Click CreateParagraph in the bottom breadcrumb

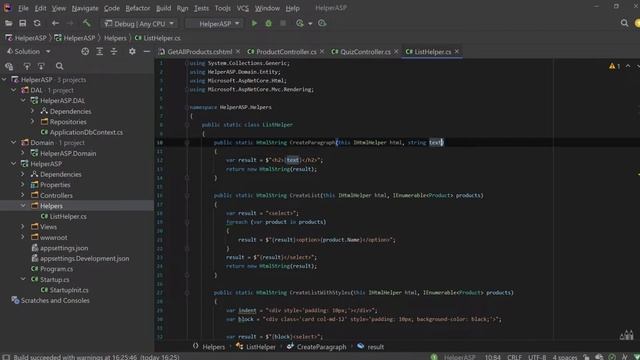click(317, 347)
